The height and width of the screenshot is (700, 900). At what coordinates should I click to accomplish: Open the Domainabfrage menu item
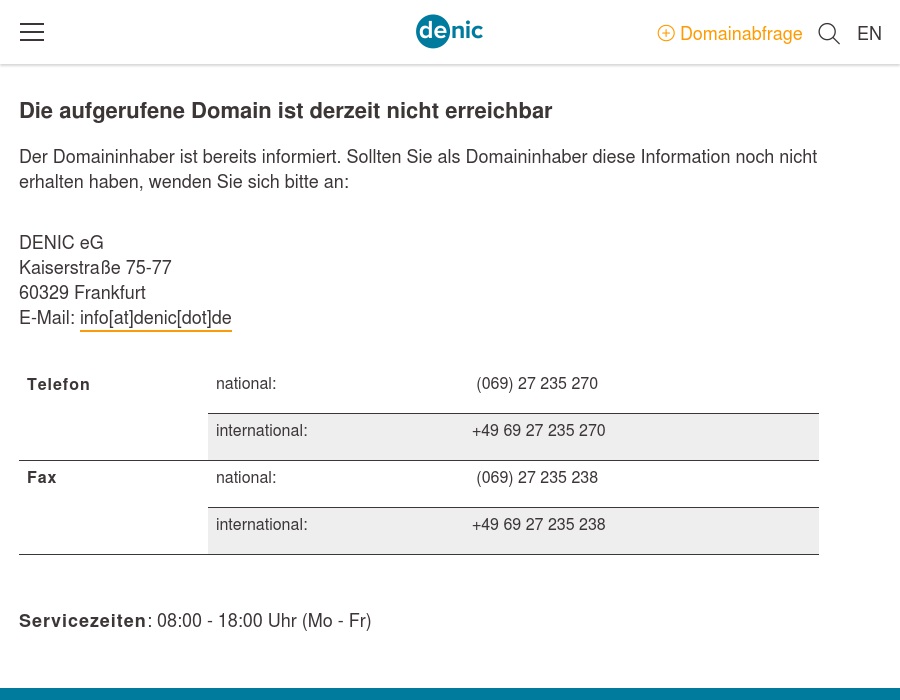740,34
